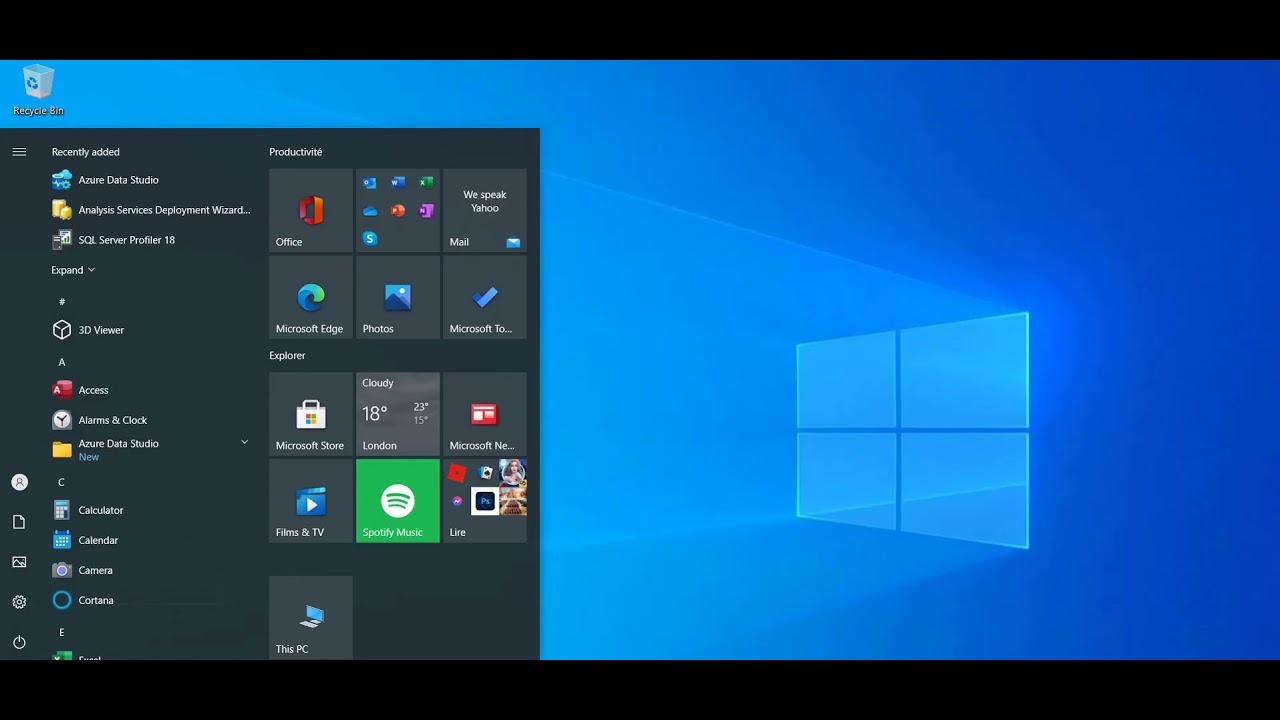Click the # section header
Screen dimensions: 1280x720
click(x=62, y=302)
